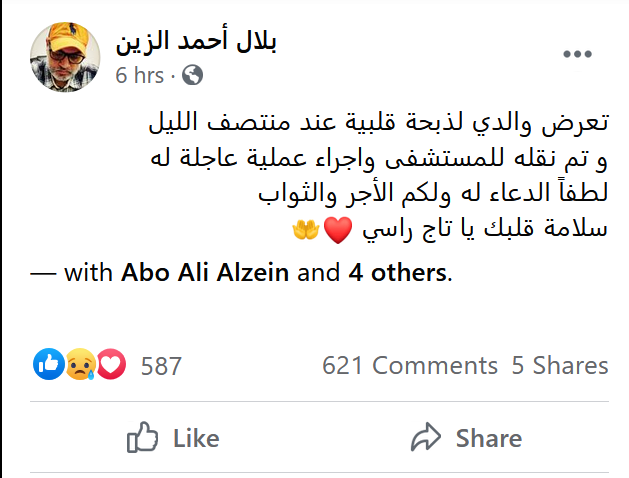Click the curved arrow Share icon

pos(426,437)
